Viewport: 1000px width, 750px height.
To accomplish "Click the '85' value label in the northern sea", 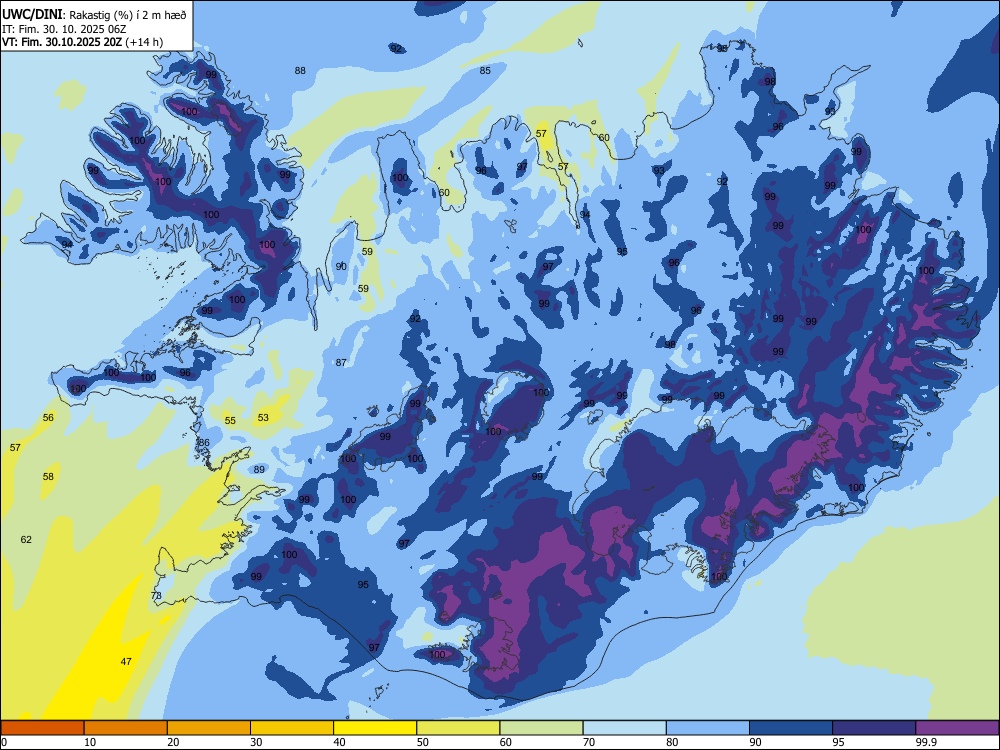I will click(x=485, y=71).
